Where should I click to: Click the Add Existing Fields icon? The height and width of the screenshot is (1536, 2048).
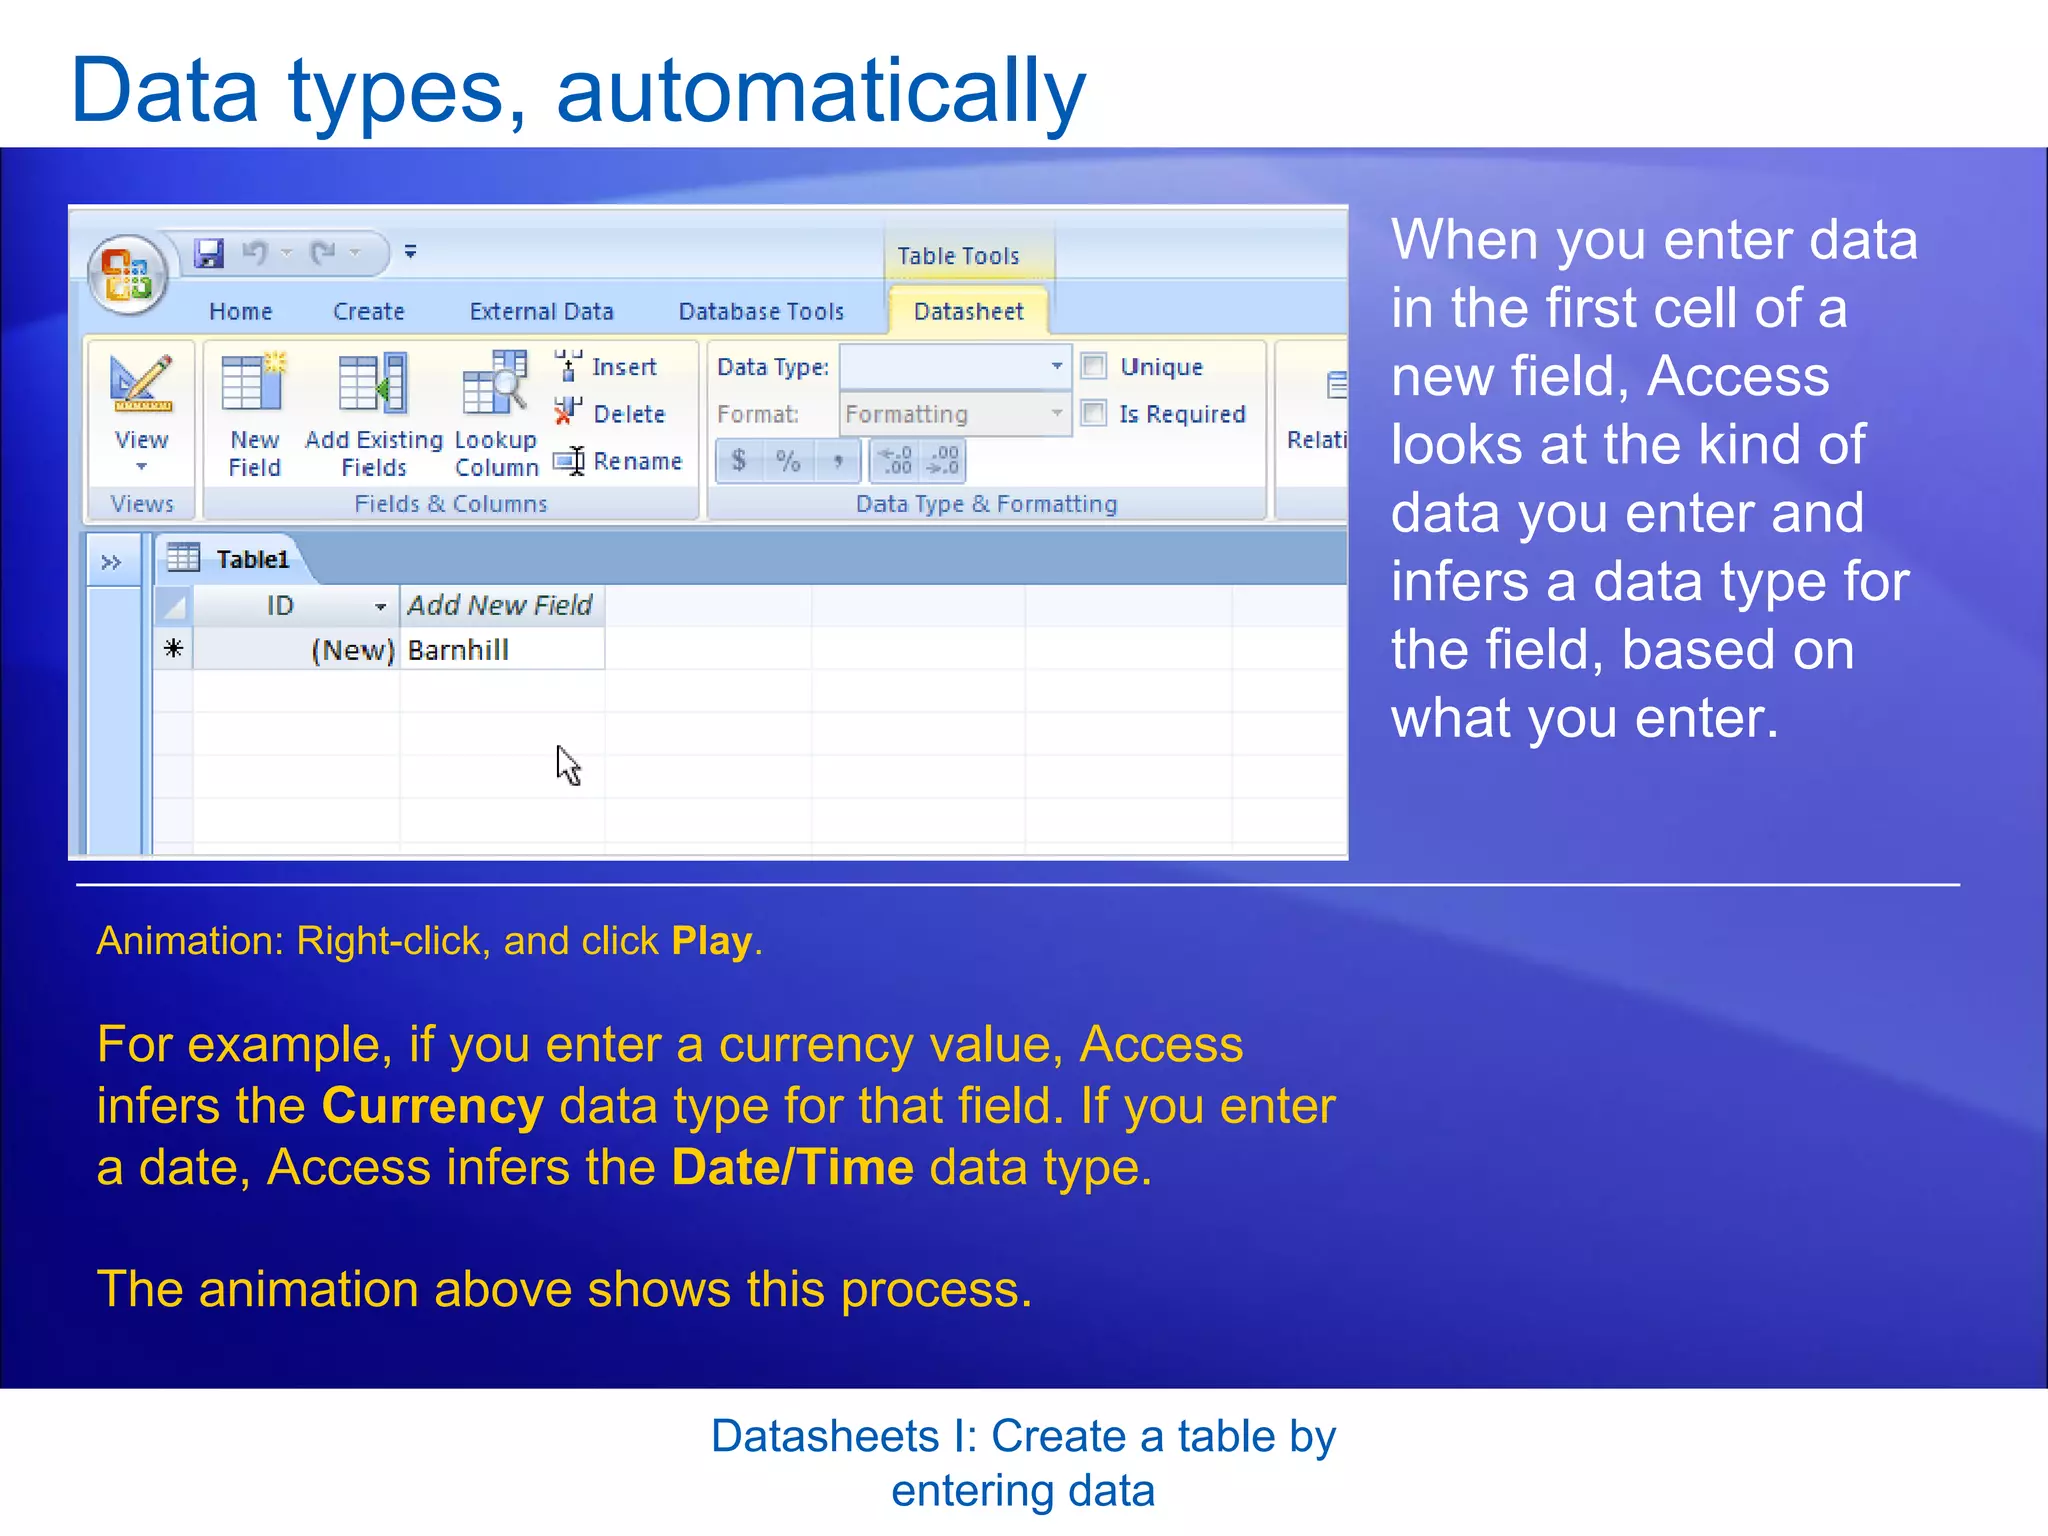(x=373, y=382)
